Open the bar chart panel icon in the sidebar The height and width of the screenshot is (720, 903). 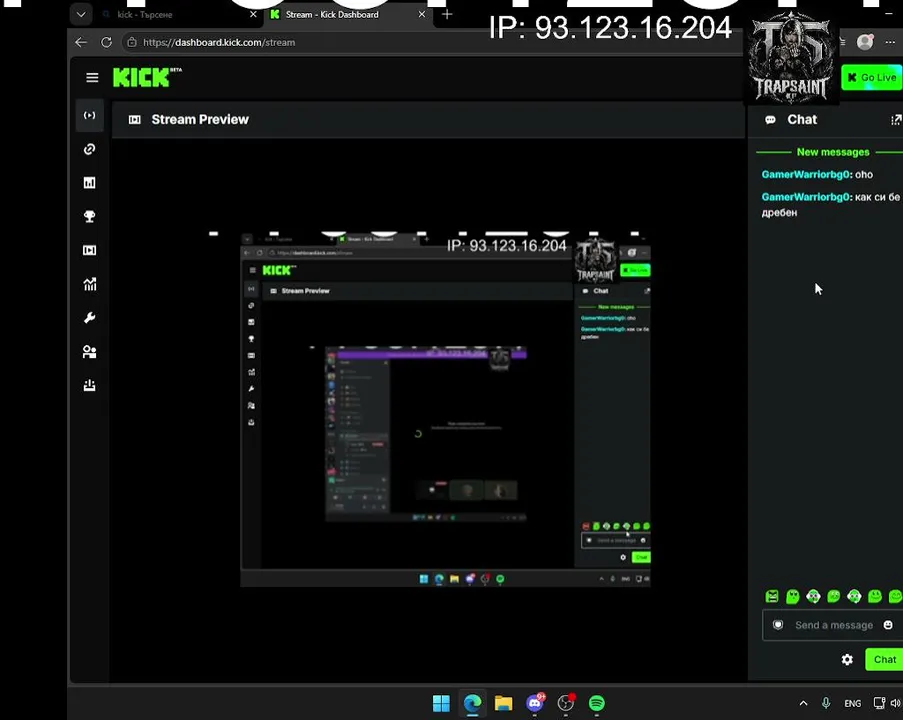89,183
